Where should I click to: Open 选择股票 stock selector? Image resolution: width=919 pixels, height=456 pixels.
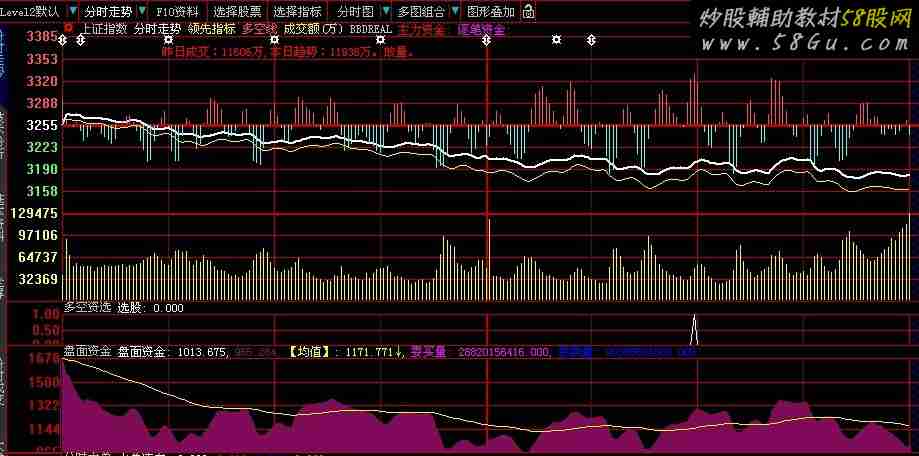point(237,11)
